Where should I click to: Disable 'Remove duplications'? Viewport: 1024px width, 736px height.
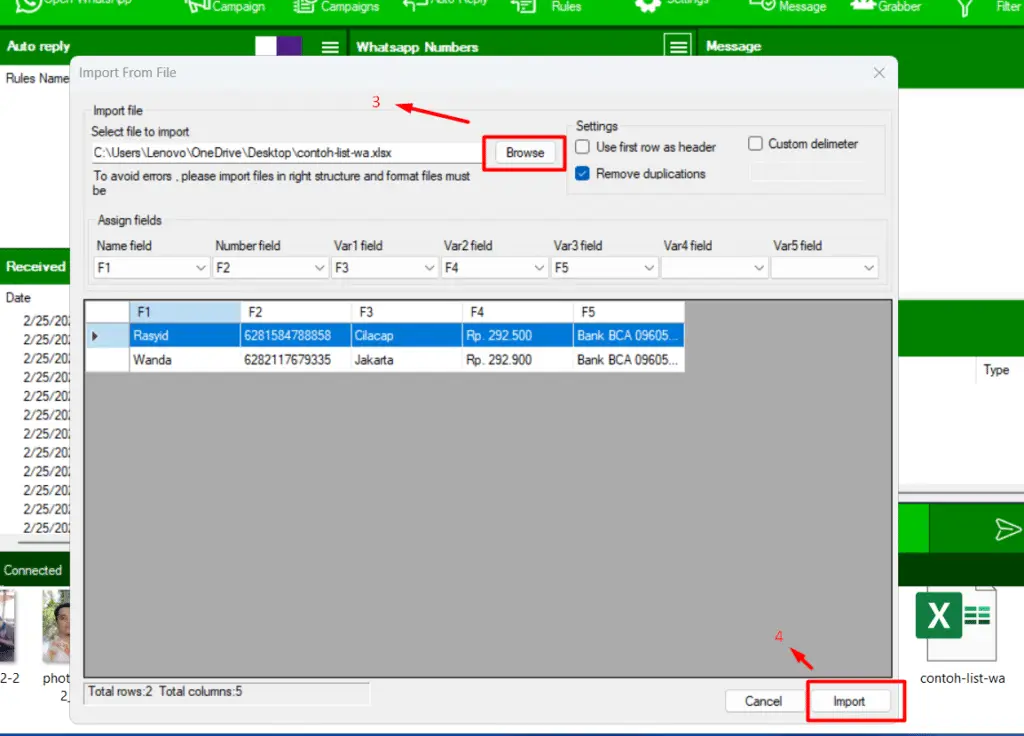click(x=581, y=173)
